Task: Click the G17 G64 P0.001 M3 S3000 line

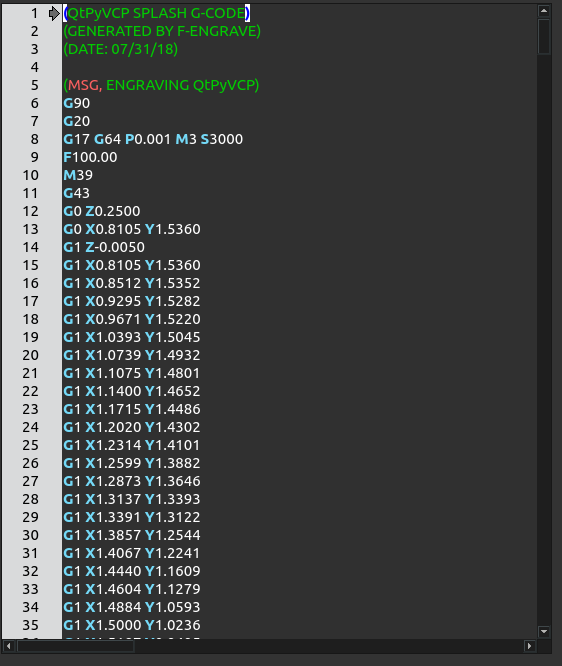Action: tap(153, 139)
